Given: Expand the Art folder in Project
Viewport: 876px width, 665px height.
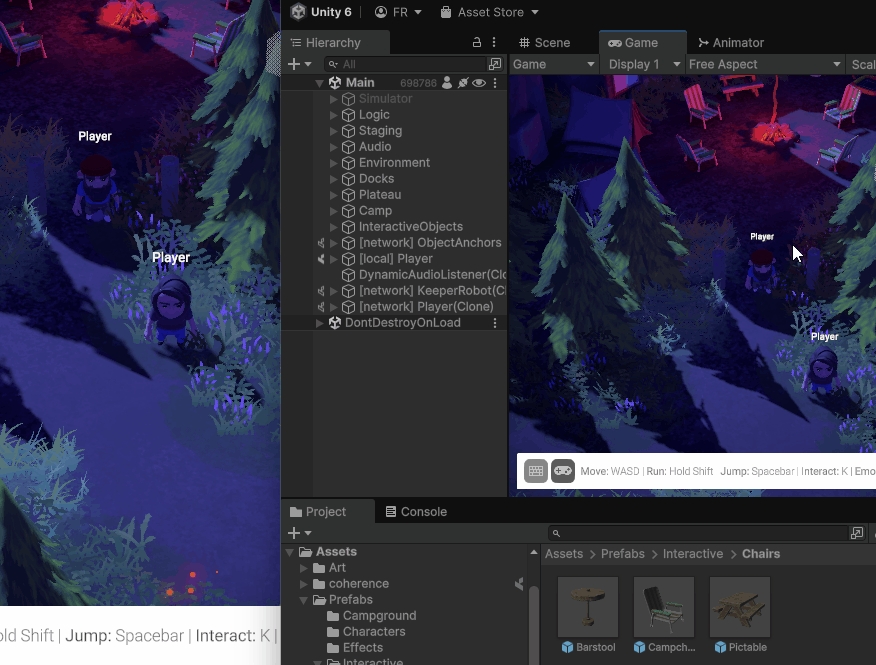Looking at the screenshot, I should pyautogui.click(x=304, y=568).
